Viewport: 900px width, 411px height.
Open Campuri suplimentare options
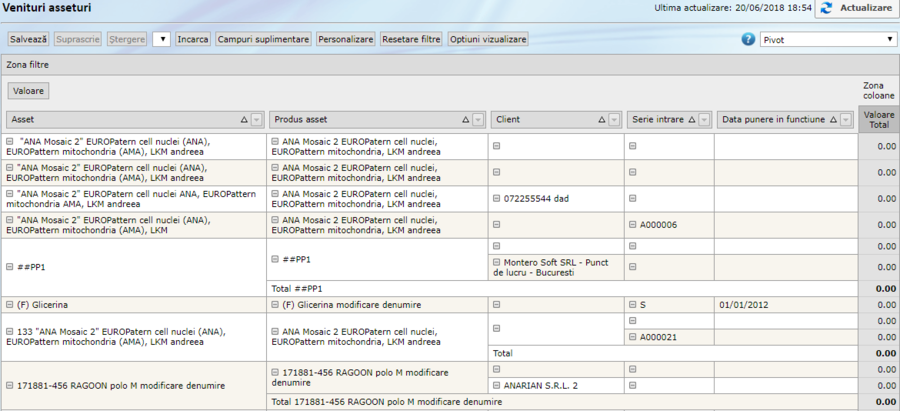[x=263, y=39]
